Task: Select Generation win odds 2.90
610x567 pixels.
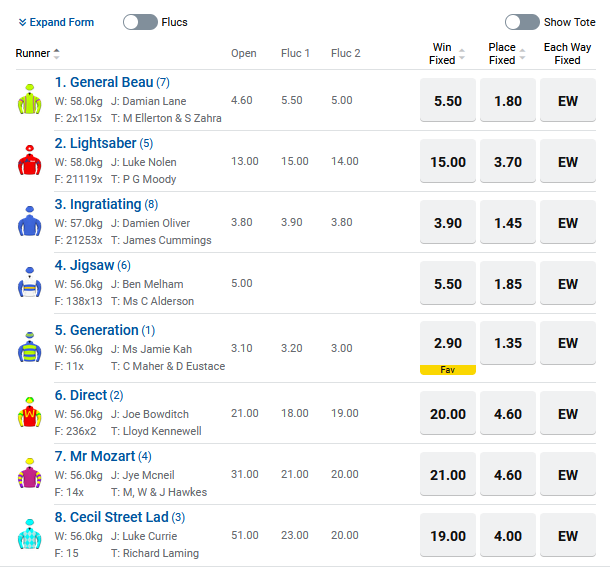Action: coord(448,343)
